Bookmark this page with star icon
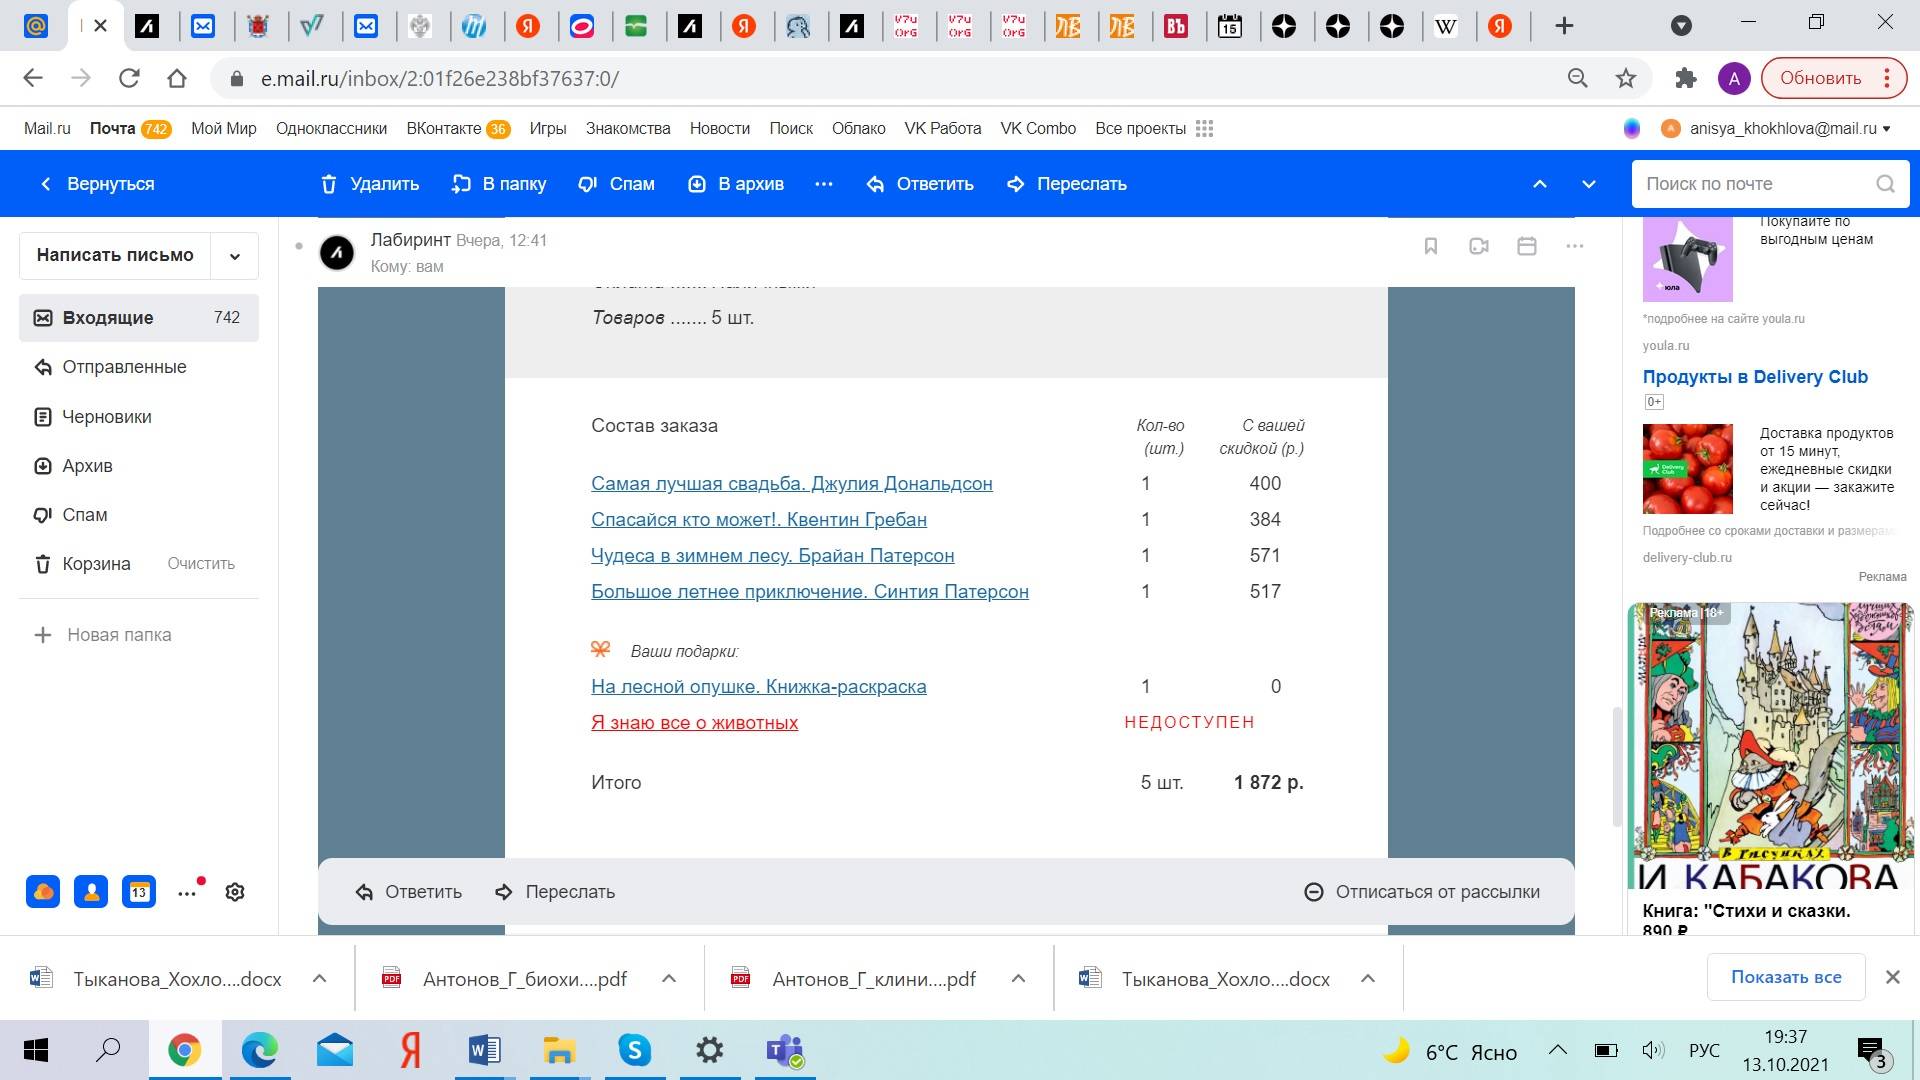The width and height of the screenshot is (1920, 1080). coord(1627,78)
